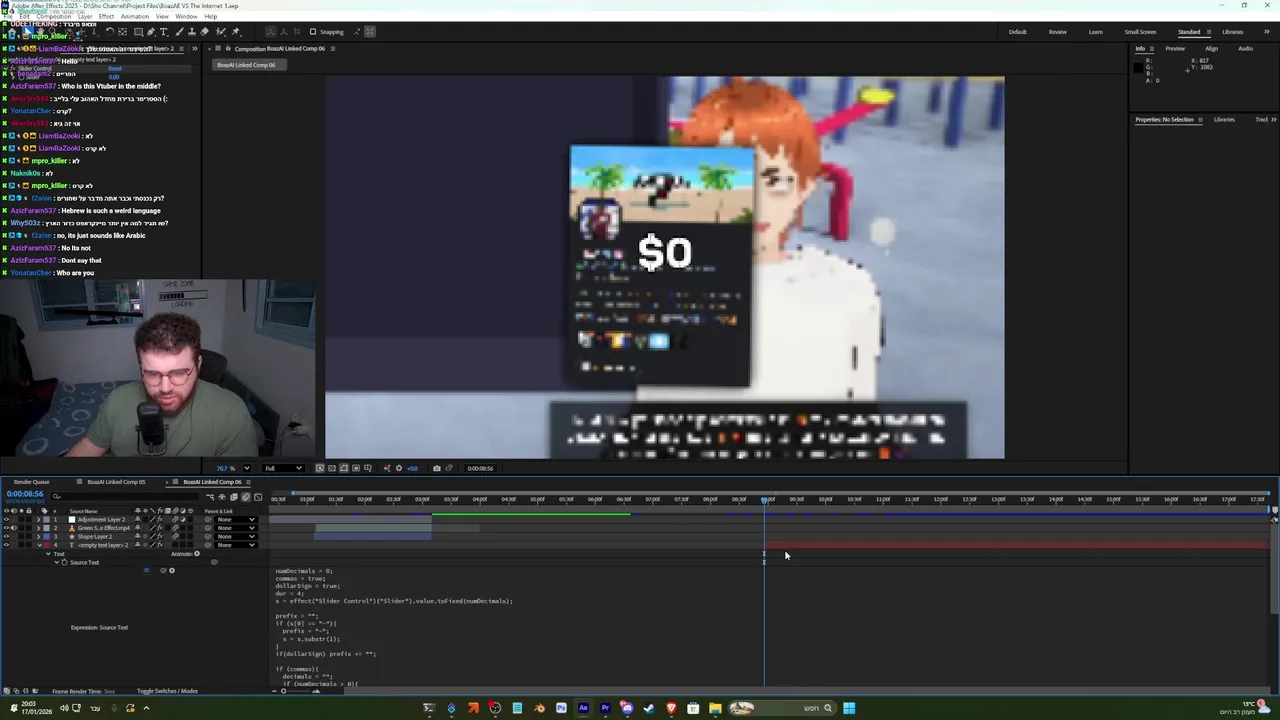1280x720 pixels.
Task: Toggle the transparency grid in viewer
Action: [x=332, y=468]
